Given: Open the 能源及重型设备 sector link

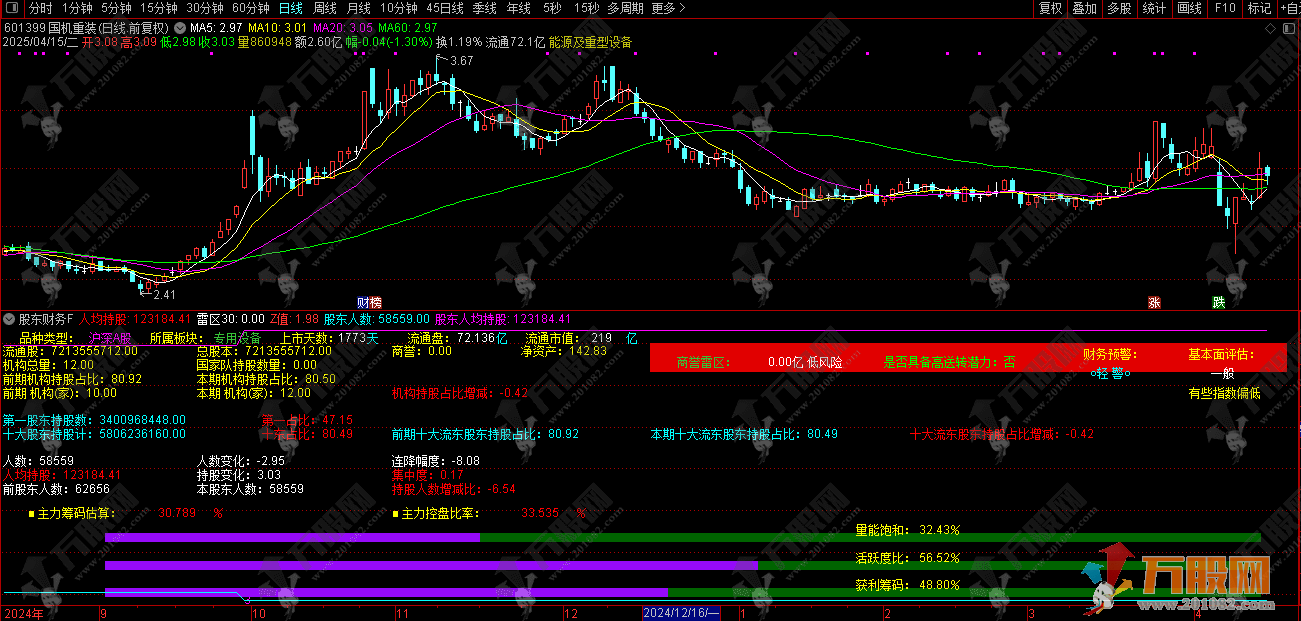Looking at the screenshot, I should tap(591, 43).
